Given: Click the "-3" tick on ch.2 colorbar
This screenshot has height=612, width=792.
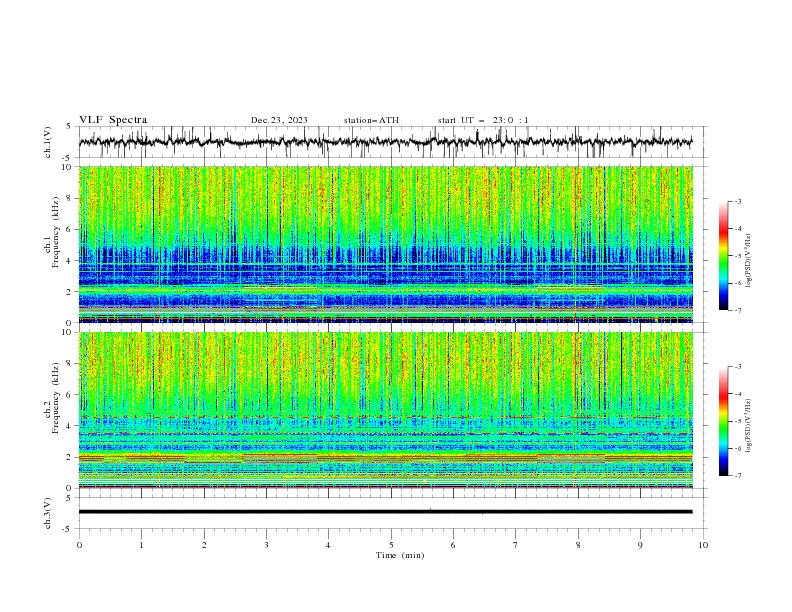Looking at the screenshot, I should click(737, 367).
